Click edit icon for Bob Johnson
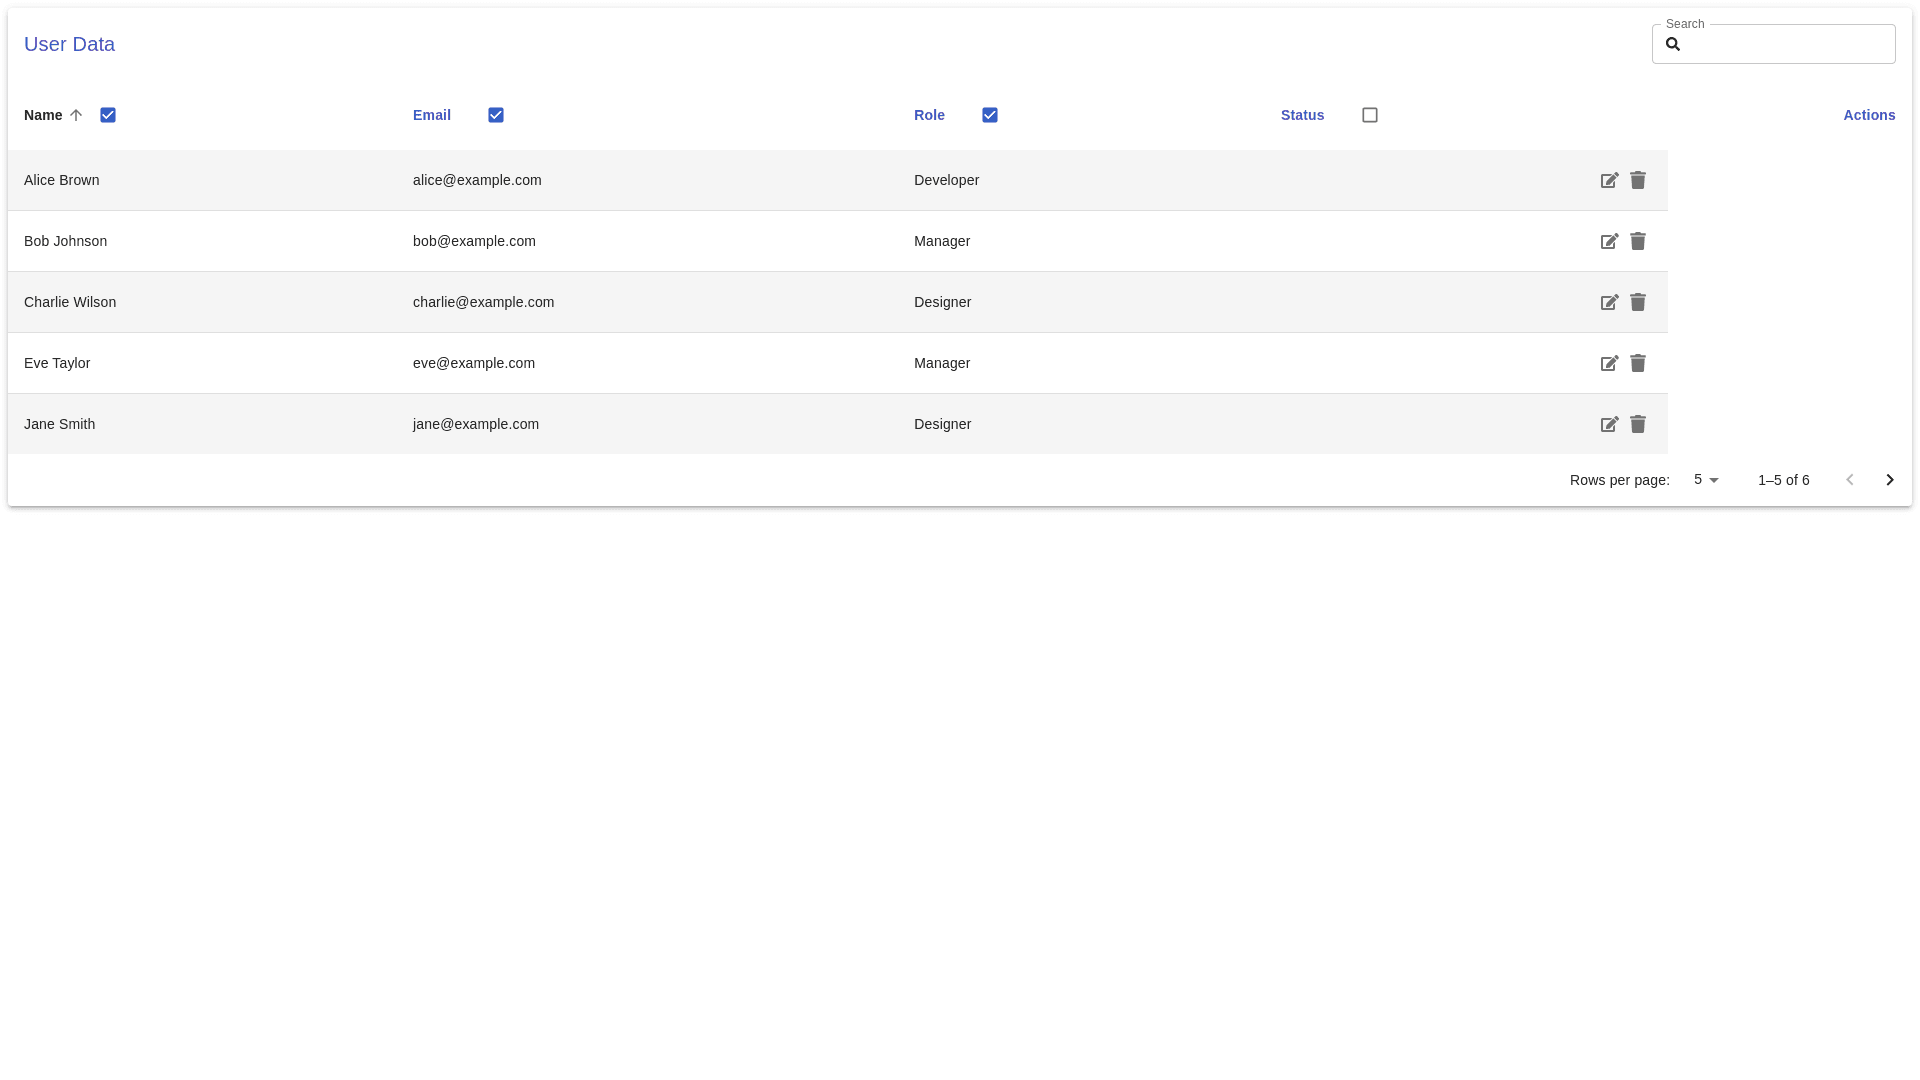 1609,241
